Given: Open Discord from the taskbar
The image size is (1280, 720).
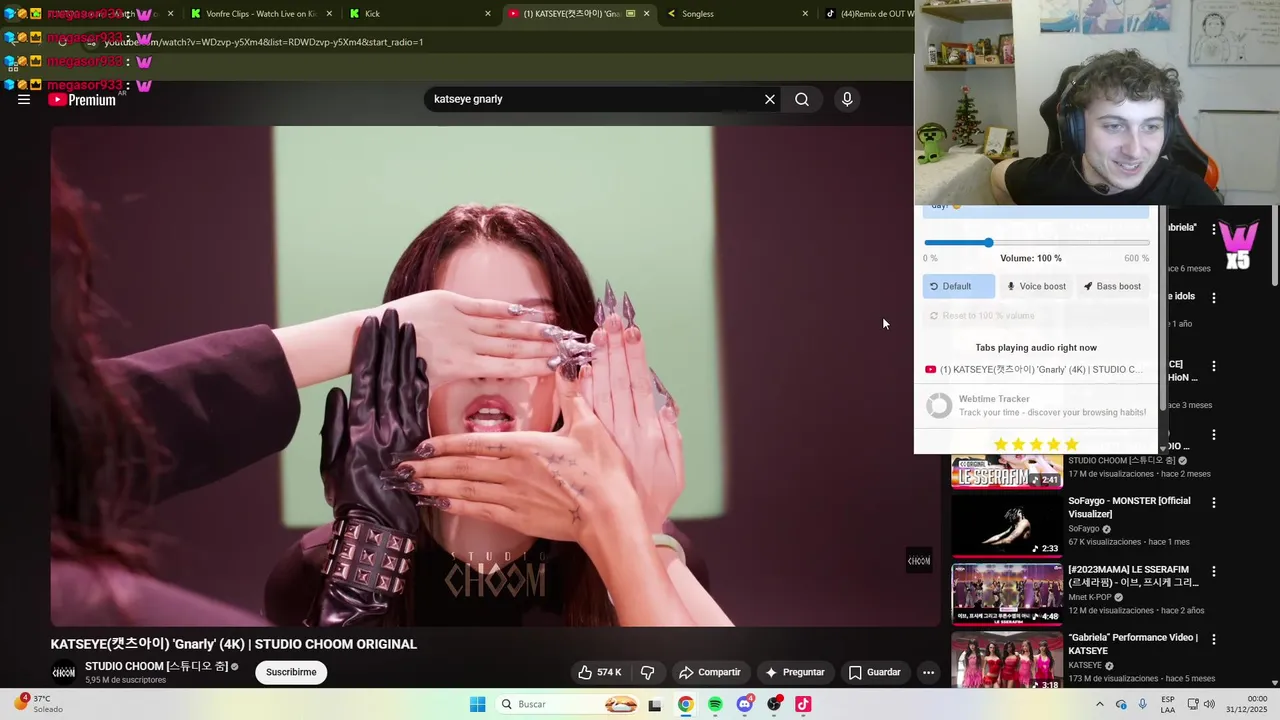Looking at the screenshot, I should 744,704.
